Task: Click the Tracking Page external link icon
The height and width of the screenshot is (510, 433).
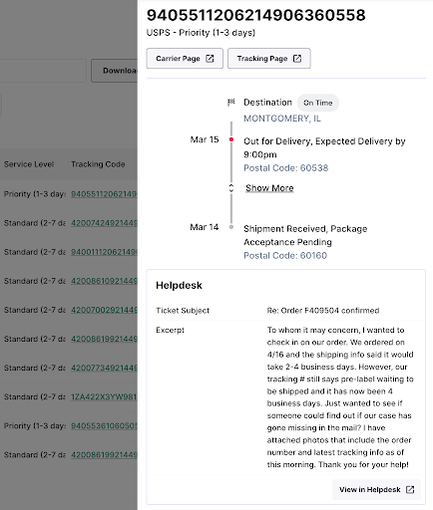Action: 297,59
